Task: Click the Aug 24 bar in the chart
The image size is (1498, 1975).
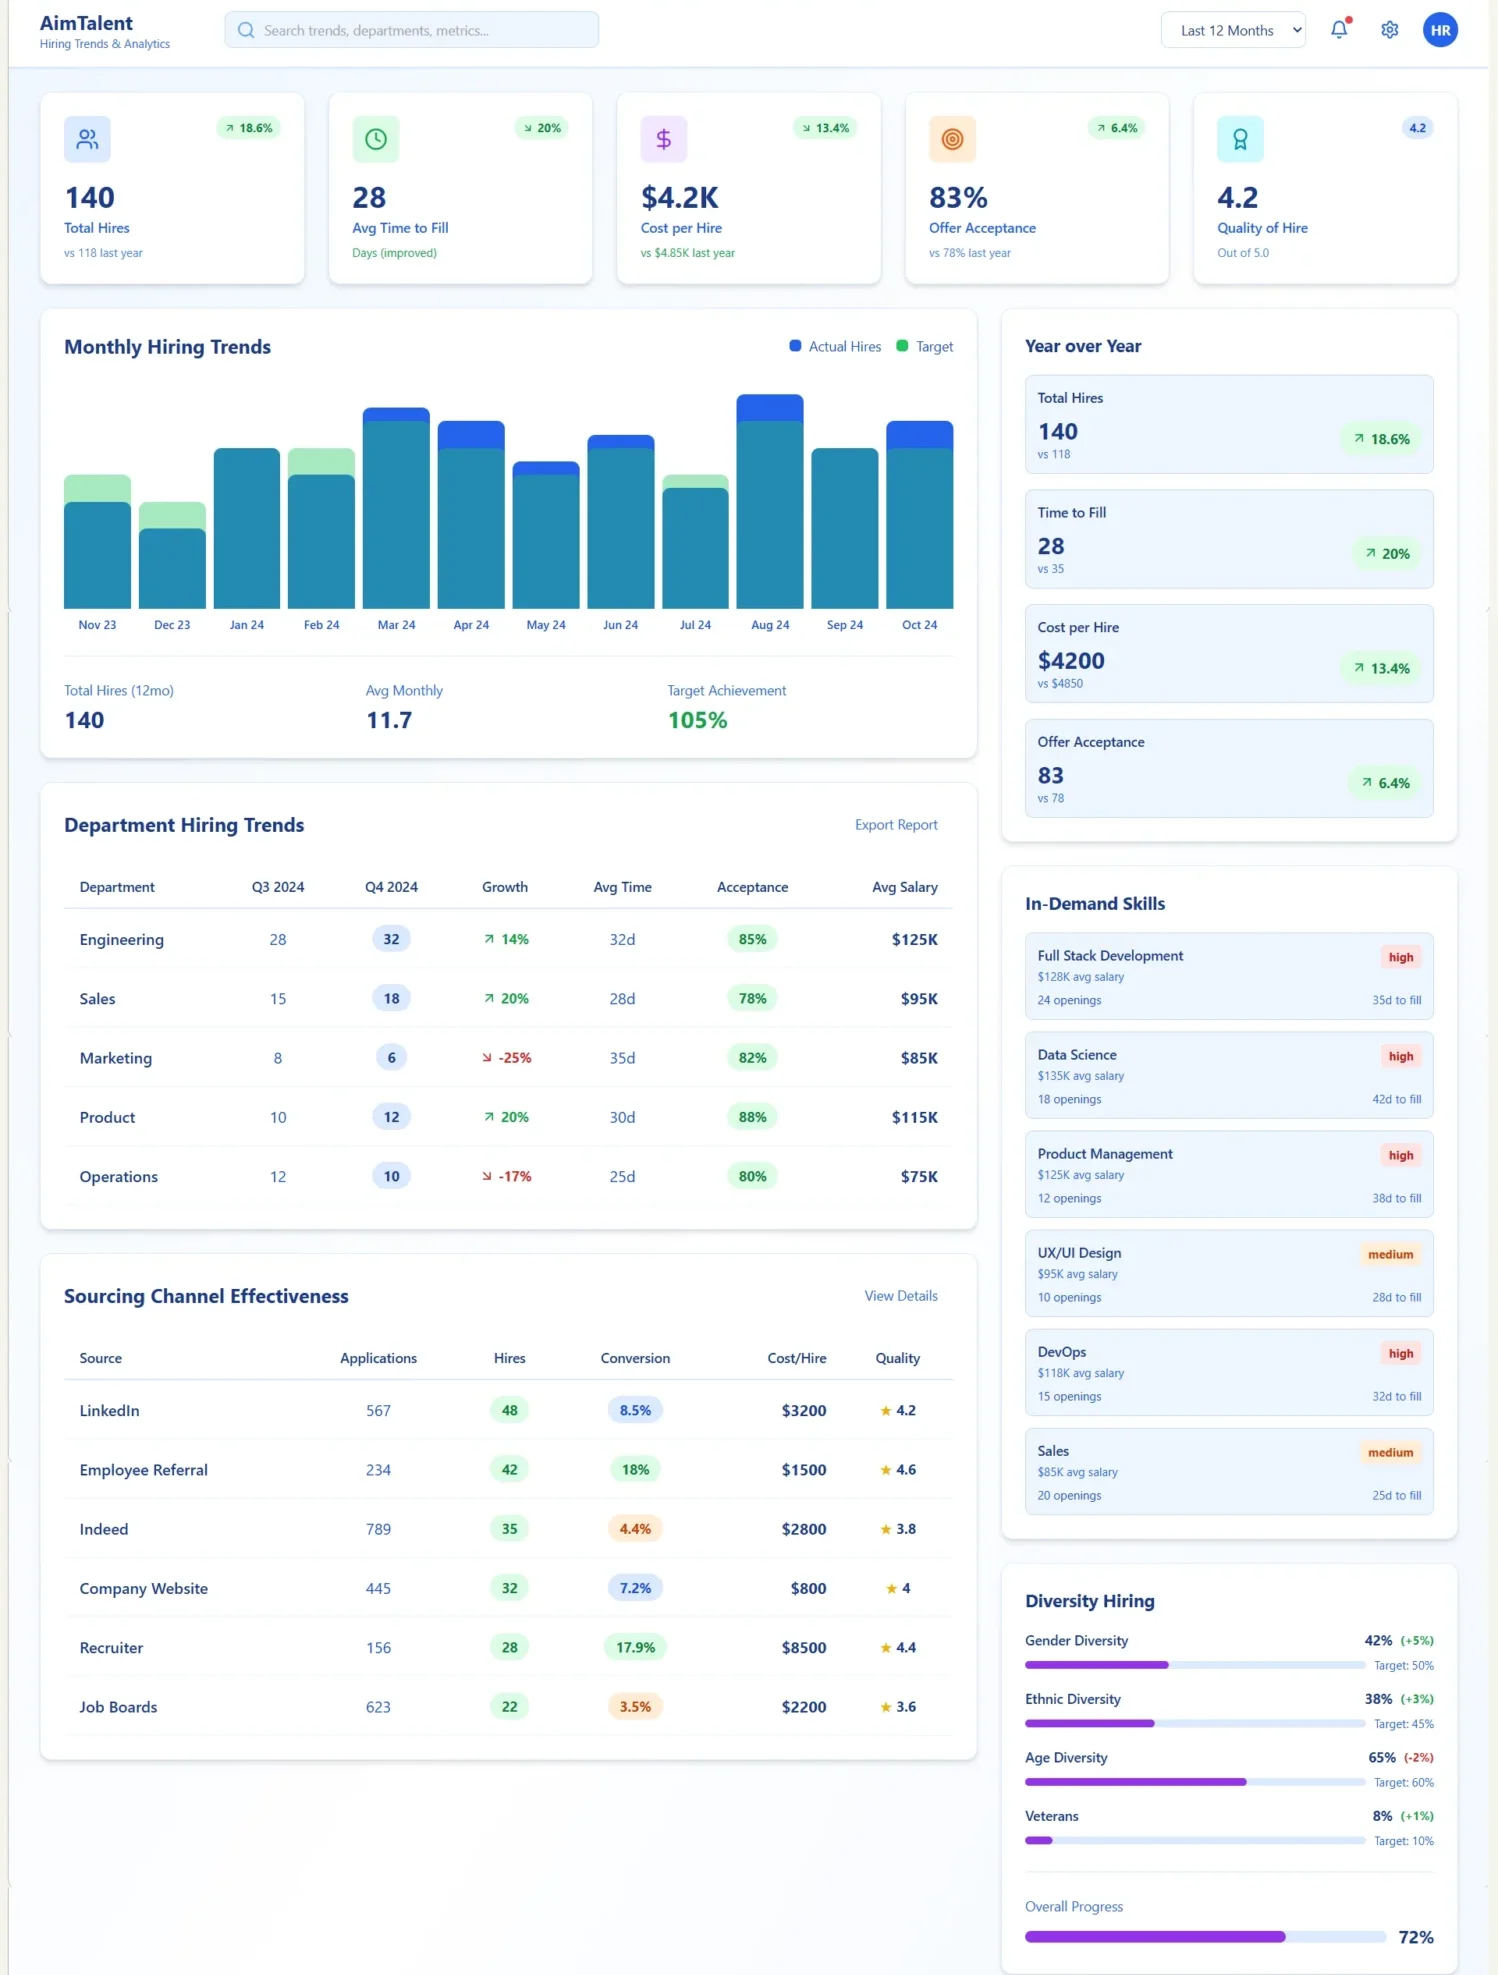Action: point(770,501)
